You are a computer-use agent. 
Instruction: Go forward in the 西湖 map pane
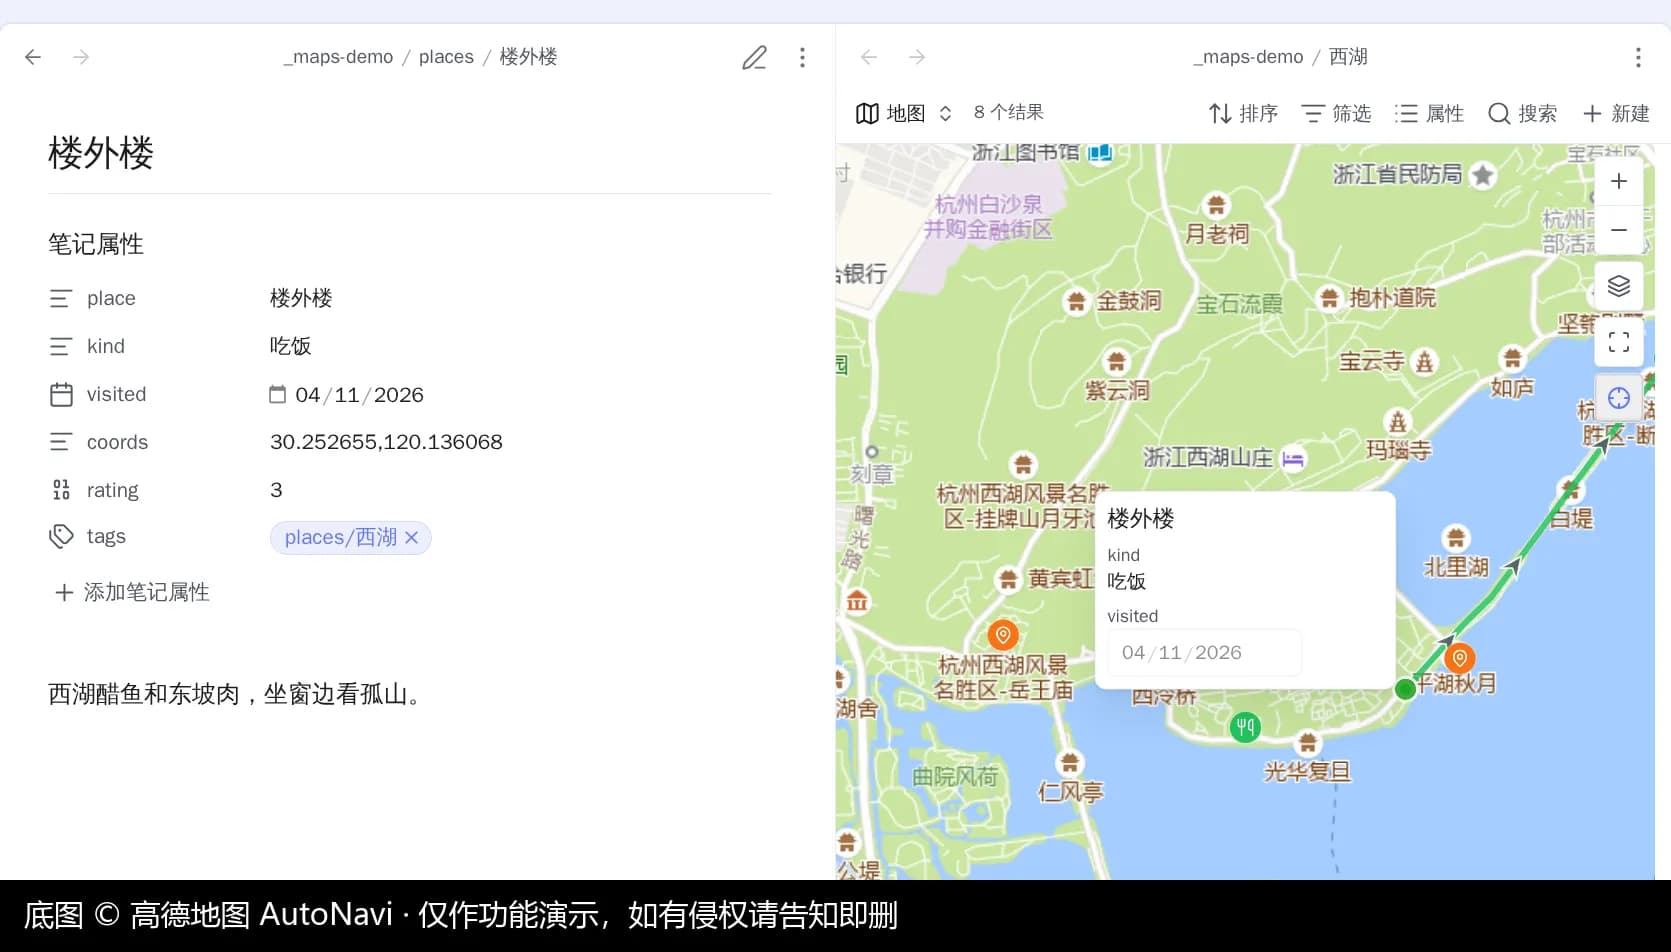pos(917,57)
